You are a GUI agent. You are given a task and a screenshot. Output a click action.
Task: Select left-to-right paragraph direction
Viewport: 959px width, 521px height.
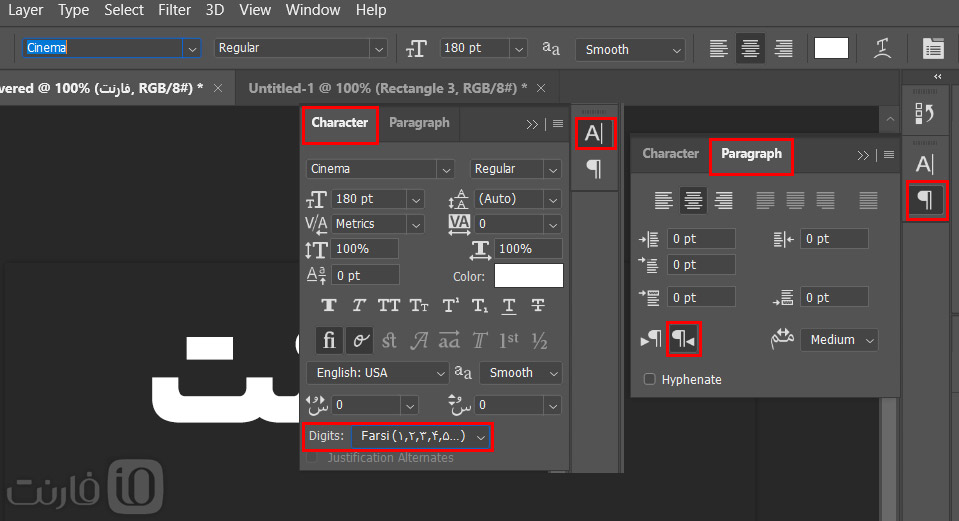pyautogui.click(x=651, y=339)
